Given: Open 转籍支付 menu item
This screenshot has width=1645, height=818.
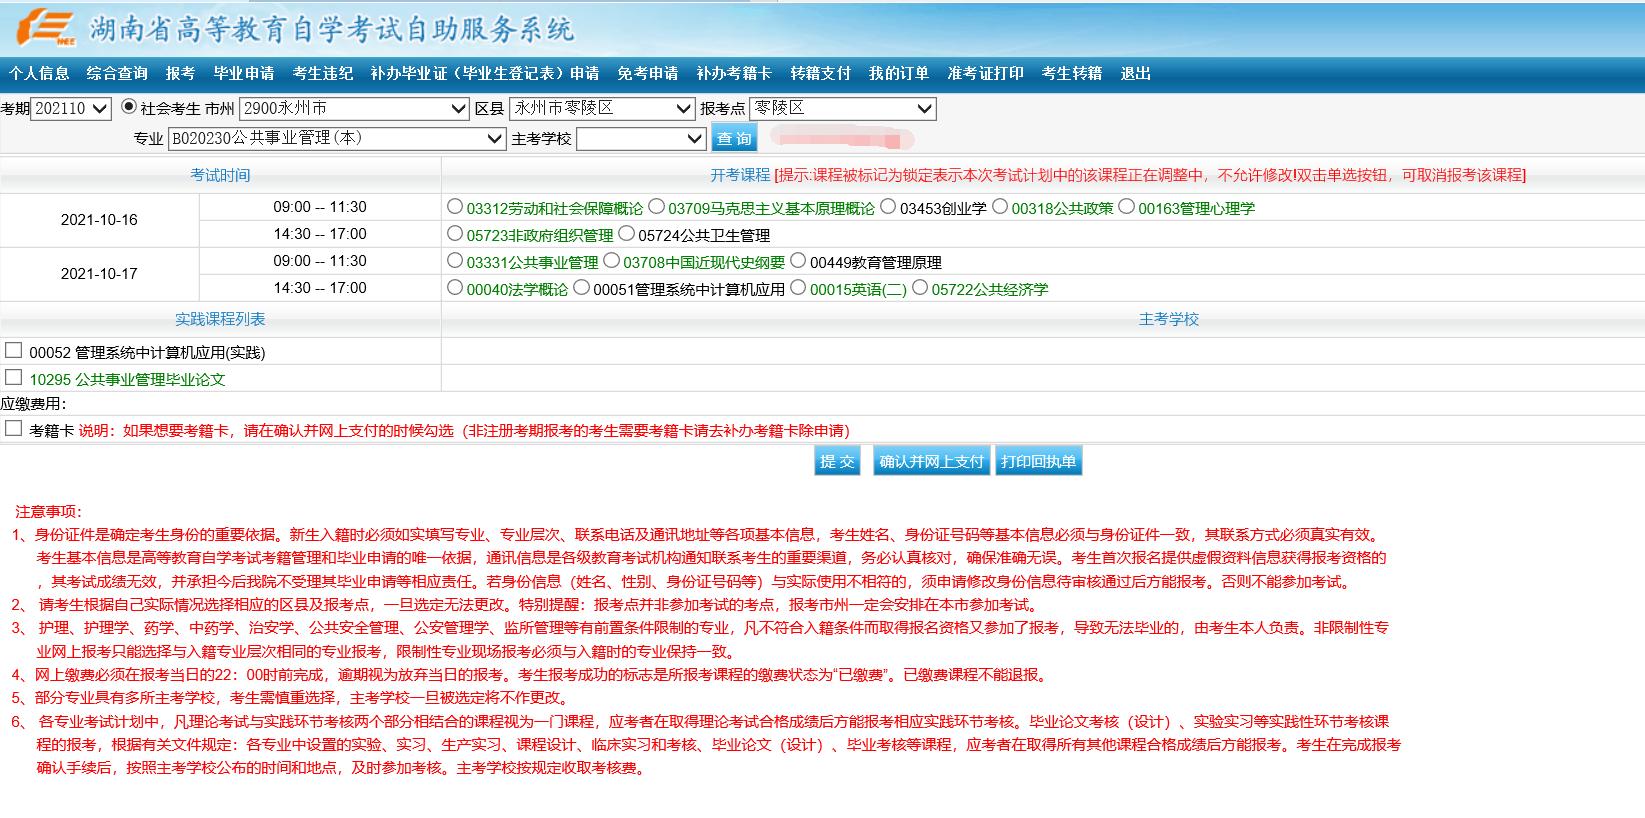Looking at the screenshot, I should pos(820,73).
